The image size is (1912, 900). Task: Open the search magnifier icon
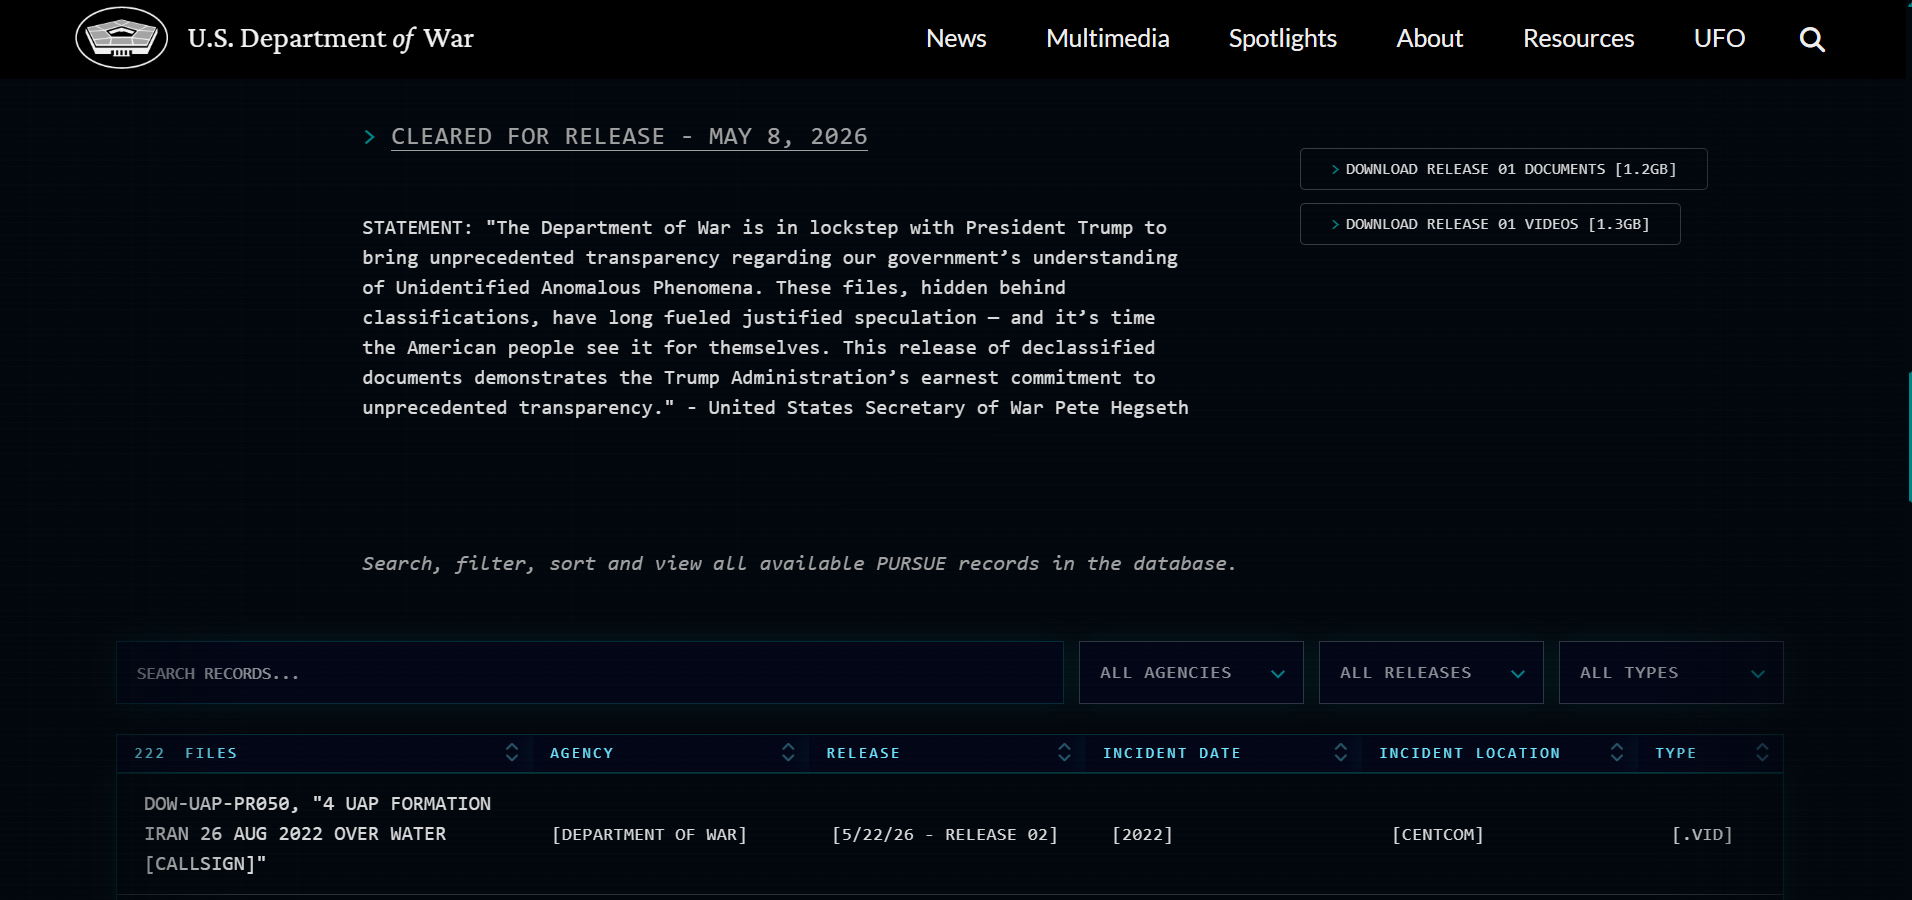[x=1812, y=39]
